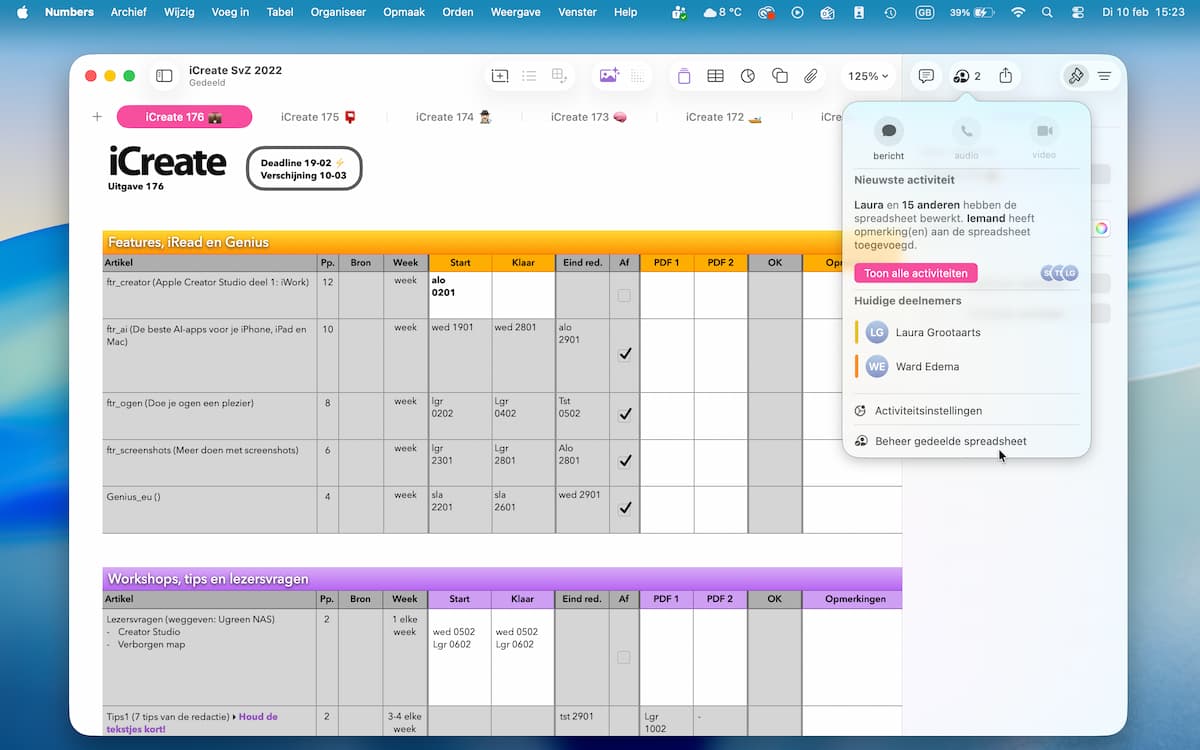Open the shapes insert icon
The height and width of the screenshot is (750, 1200).
[x=780, y=76]
